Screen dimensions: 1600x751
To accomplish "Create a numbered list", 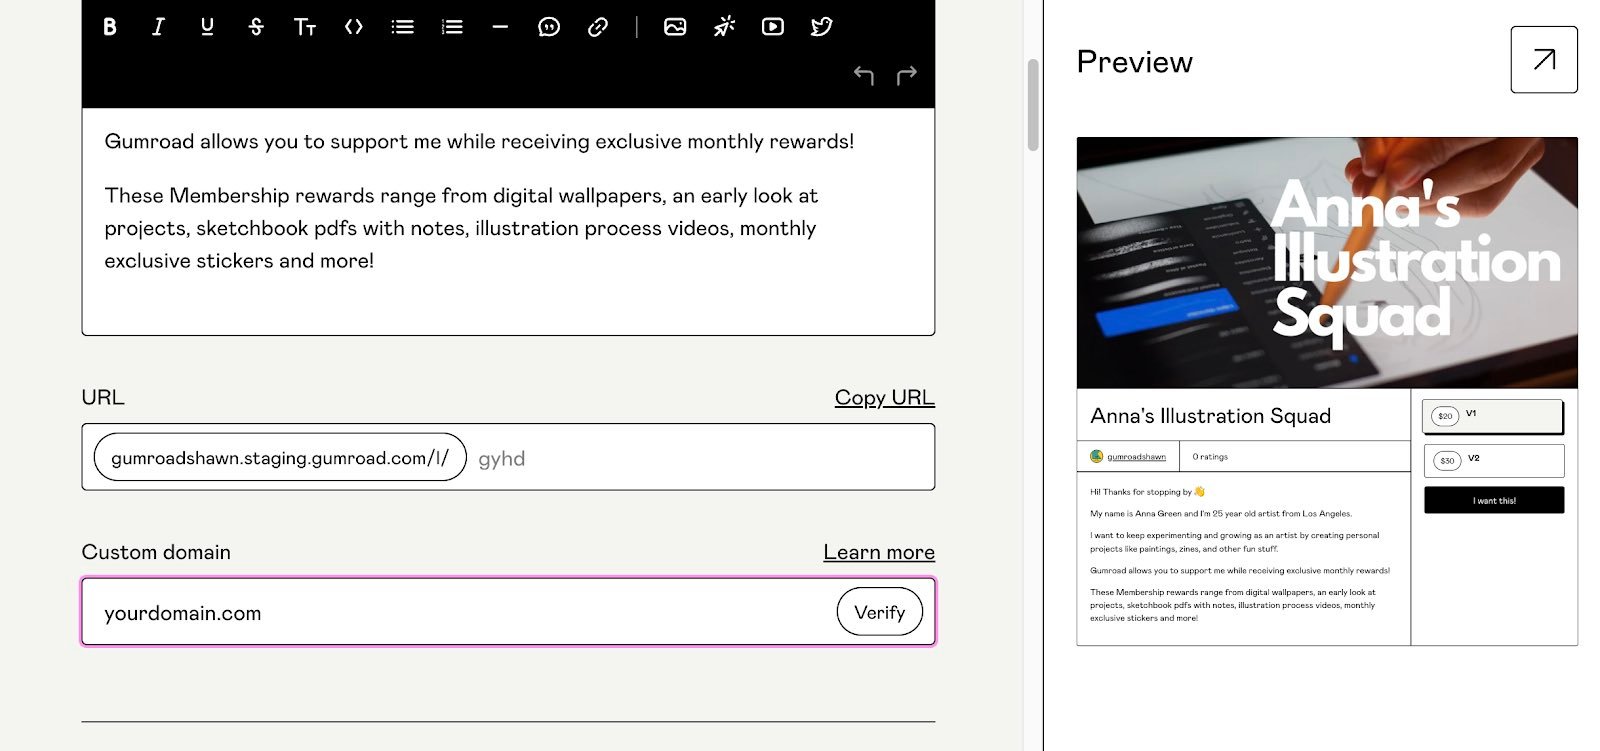I will [x=452, y=27].
